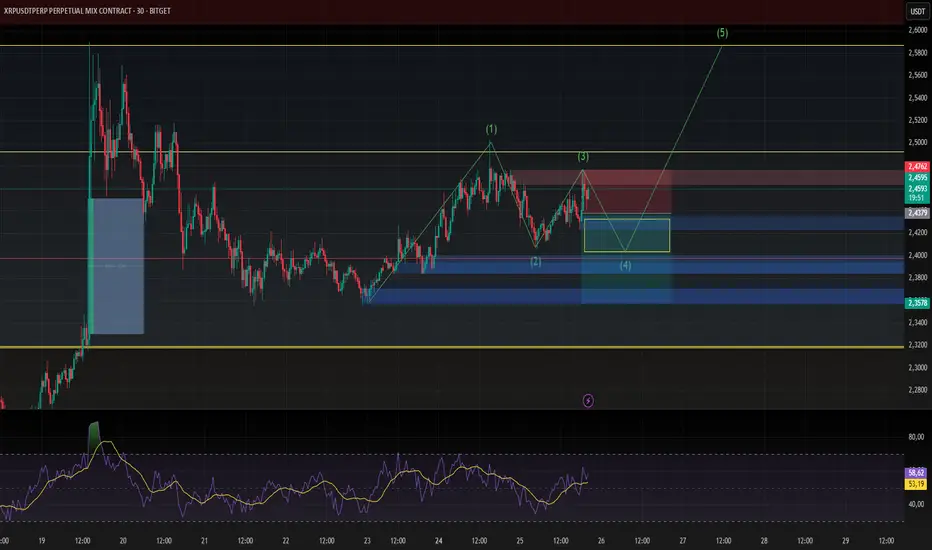Click date 29 on the time axis
This screenshot has width=932, height=550.
tap(846, 541)
